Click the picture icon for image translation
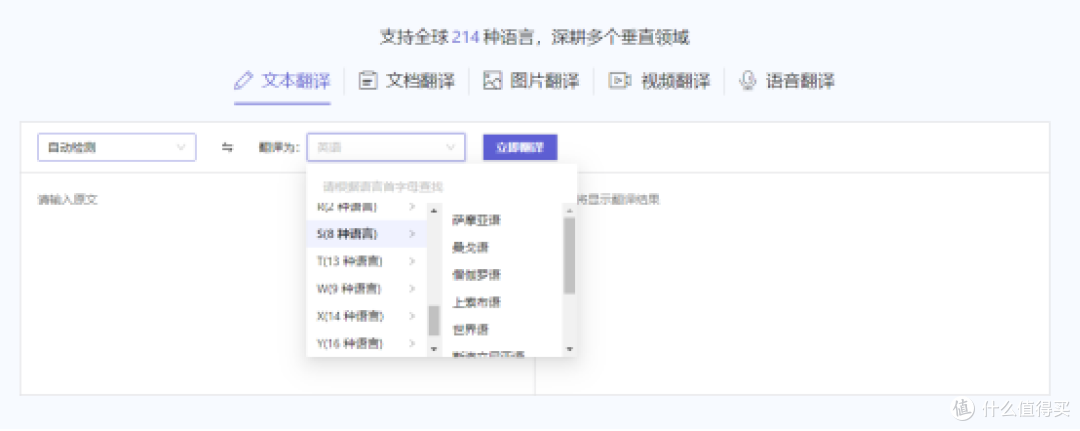This screenshot has width=1080, height=431. [x=492, y=81]
